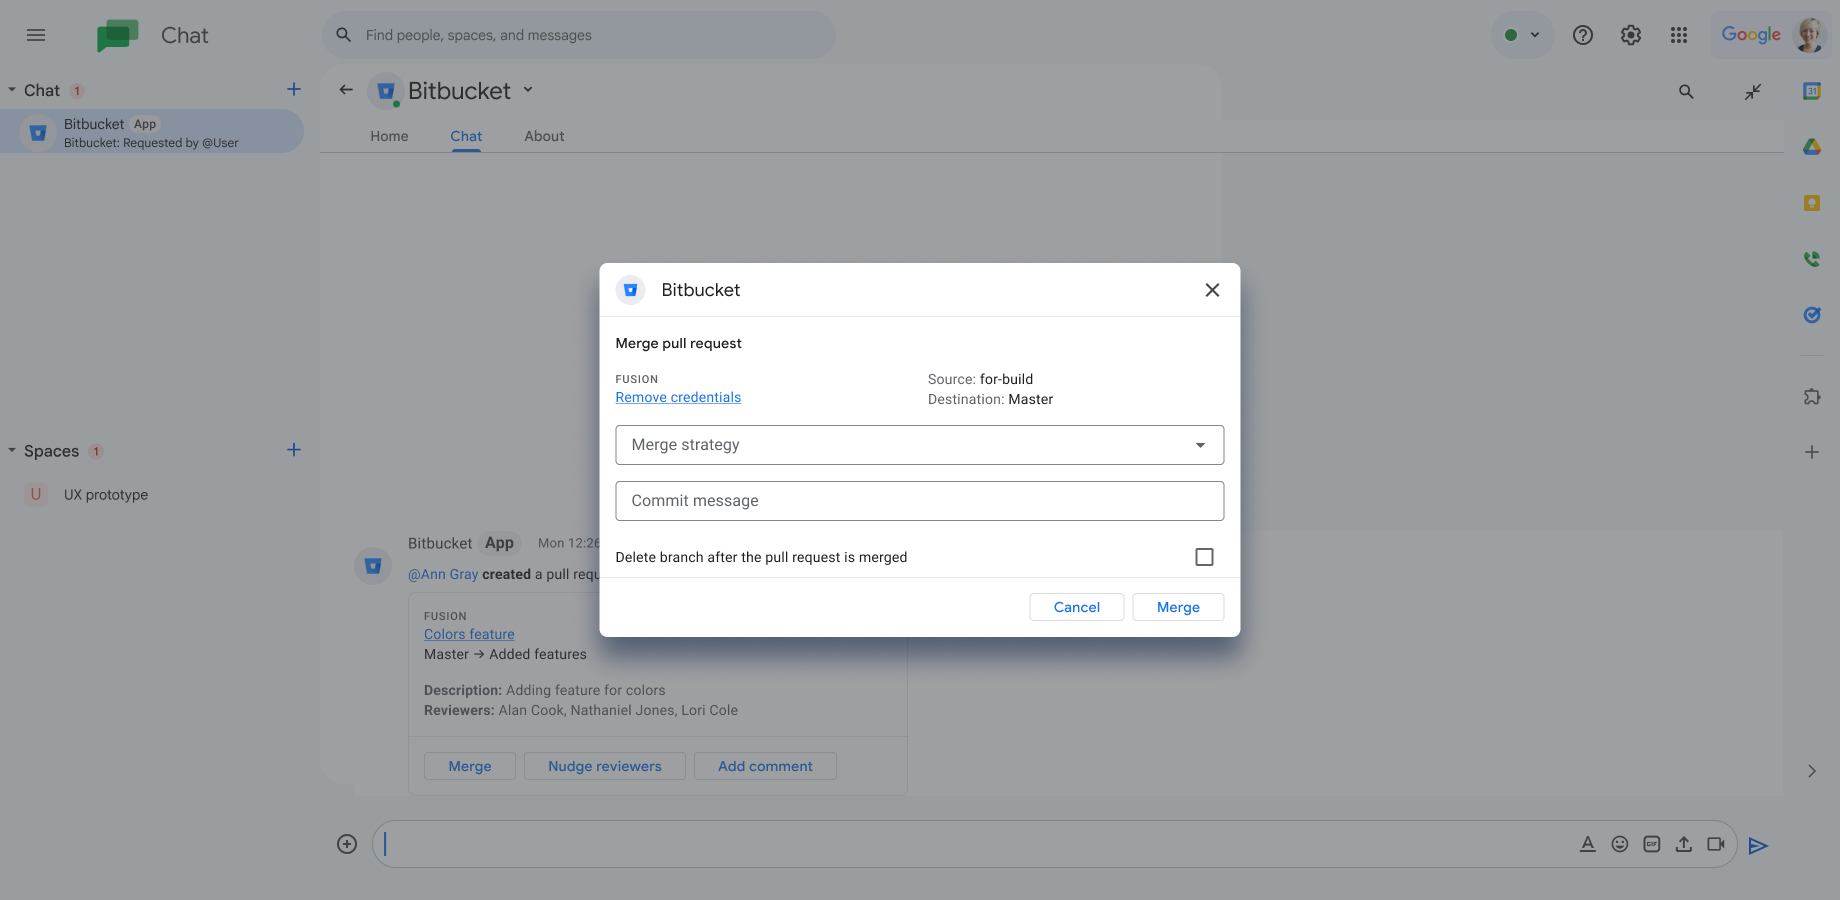Close the Bitbucket dialog with X

(1212, 290)
